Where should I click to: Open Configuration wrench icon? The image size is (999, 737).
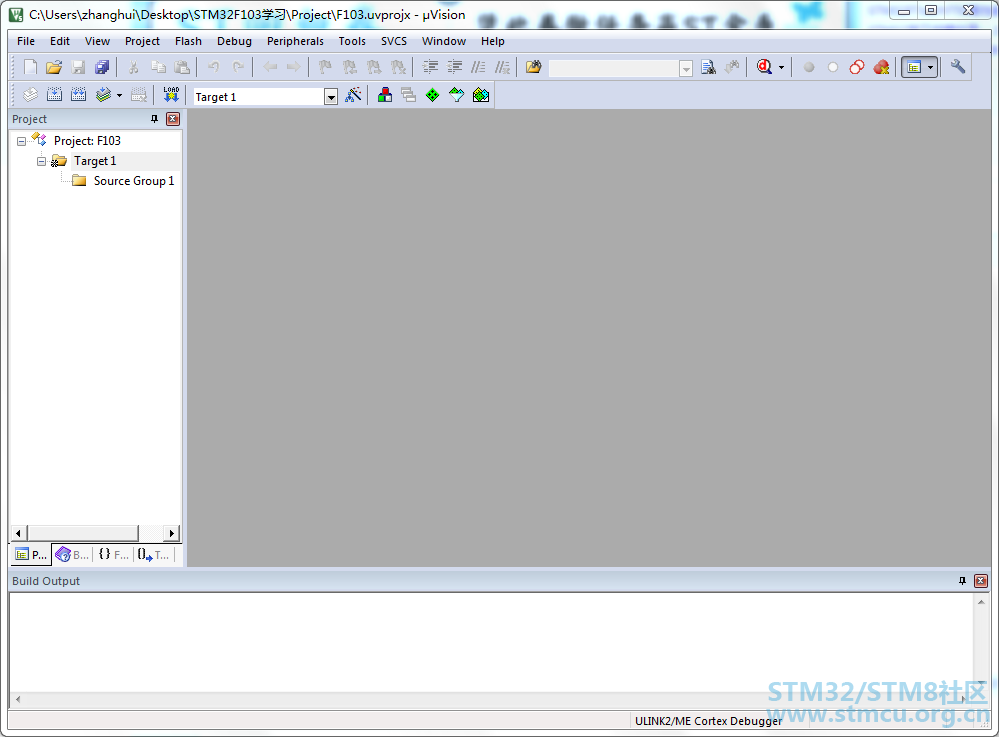(x=958, y=67)
